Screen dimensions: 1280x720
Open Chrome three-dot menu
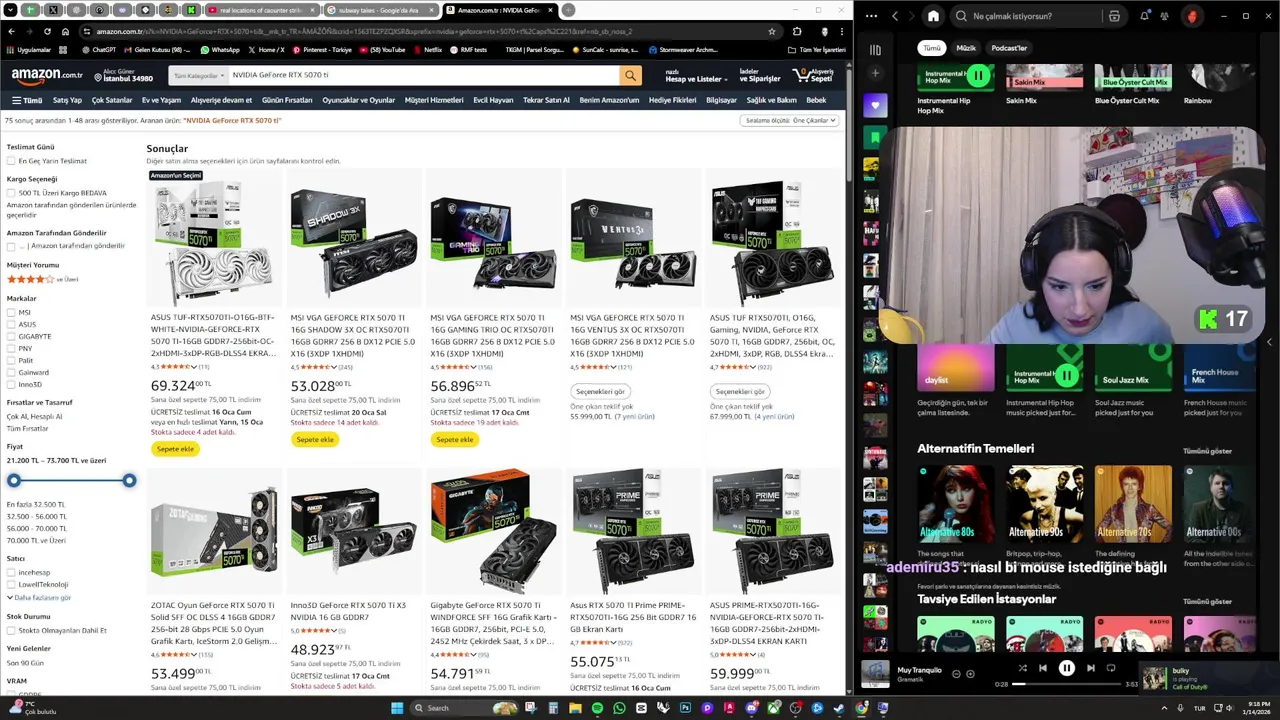(841, 31)
